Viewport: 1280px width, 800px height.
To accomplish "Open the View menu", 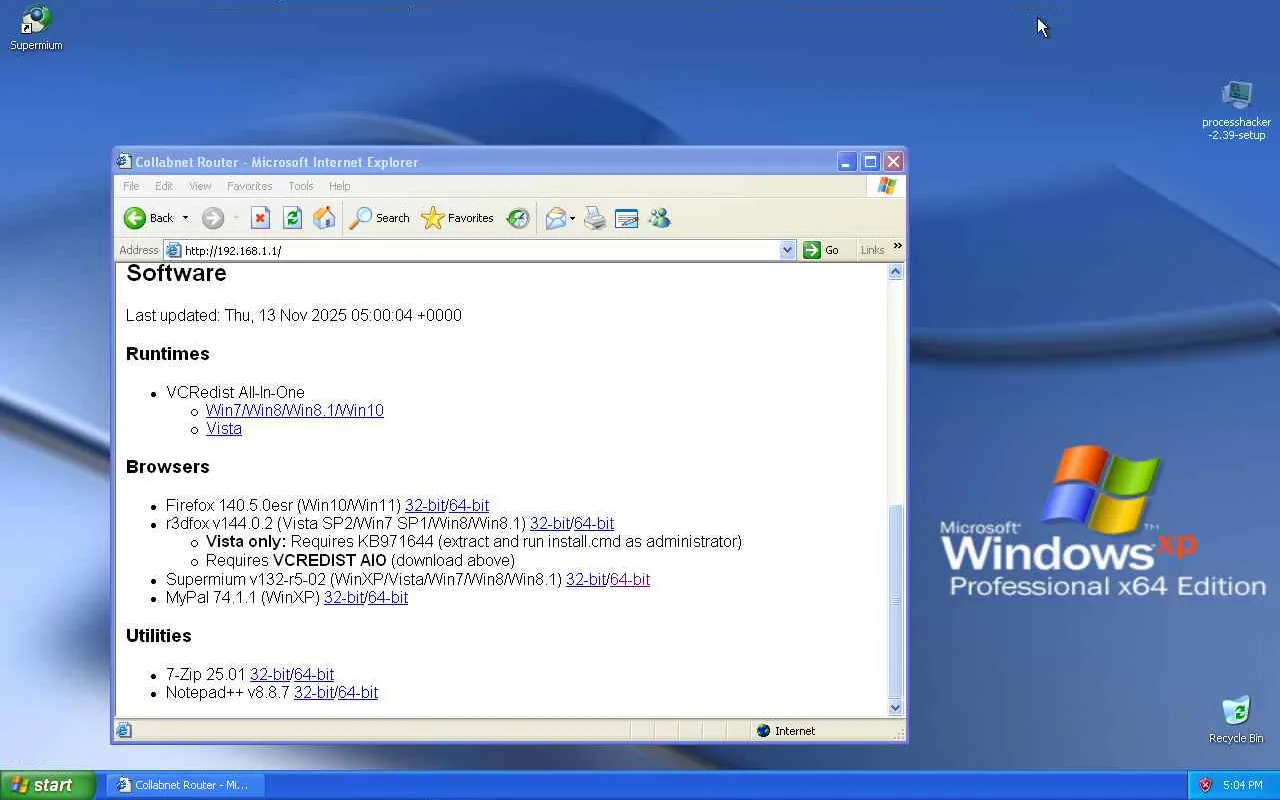I will pos(200,186).
